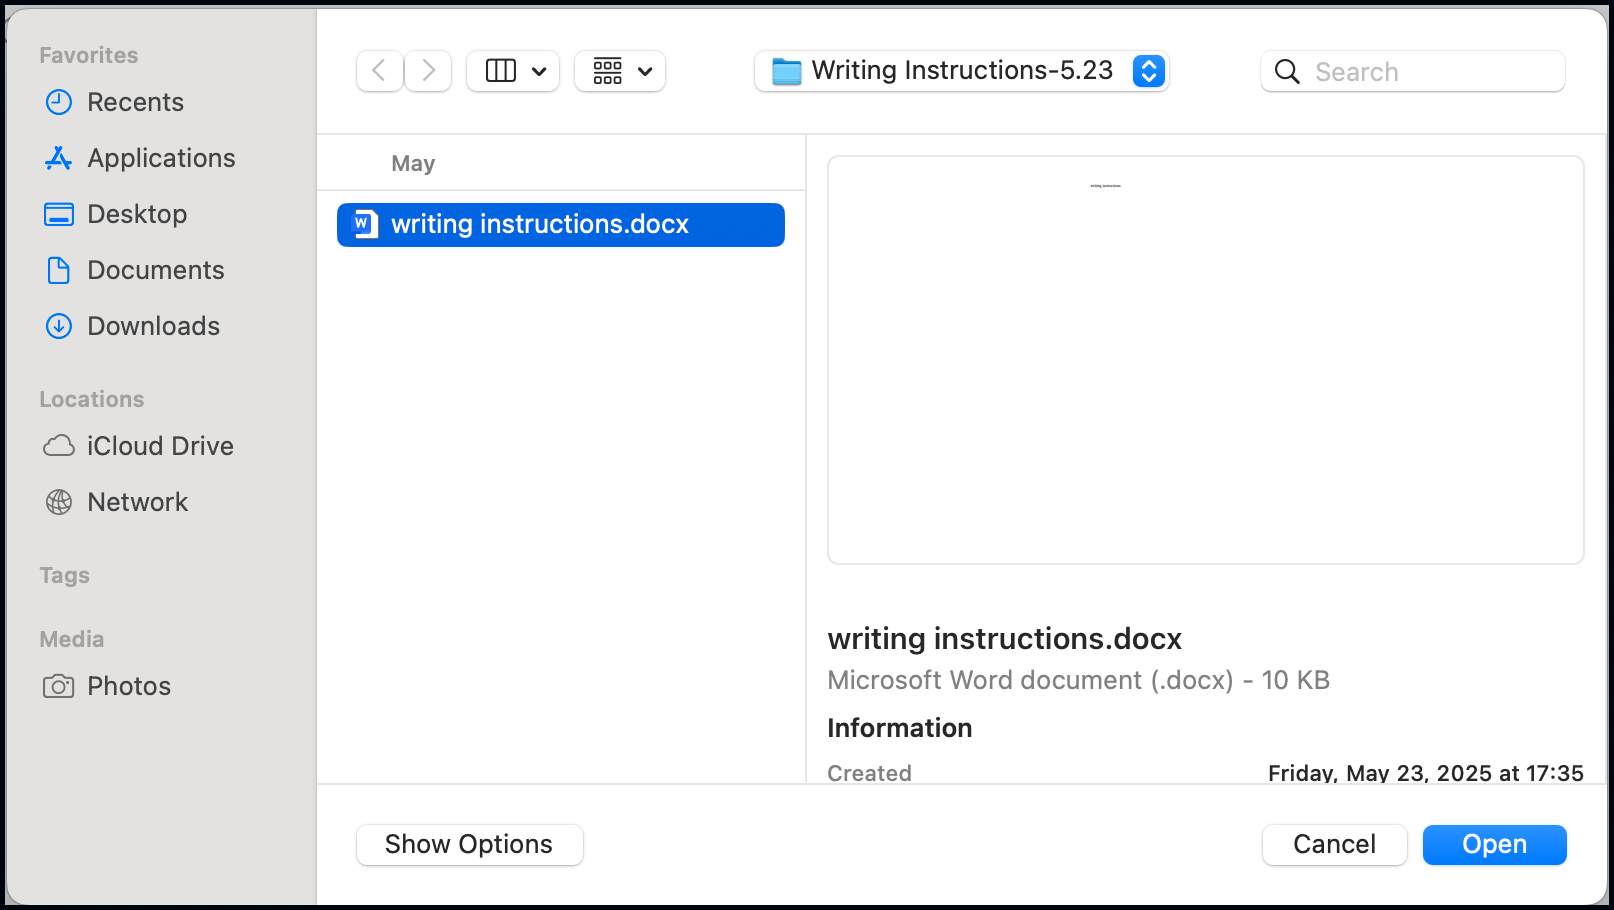Image resolution: width=1614 pixels, height=910 pixels.
Task: Click the blue Open button
Action: tap(1495, 845)
